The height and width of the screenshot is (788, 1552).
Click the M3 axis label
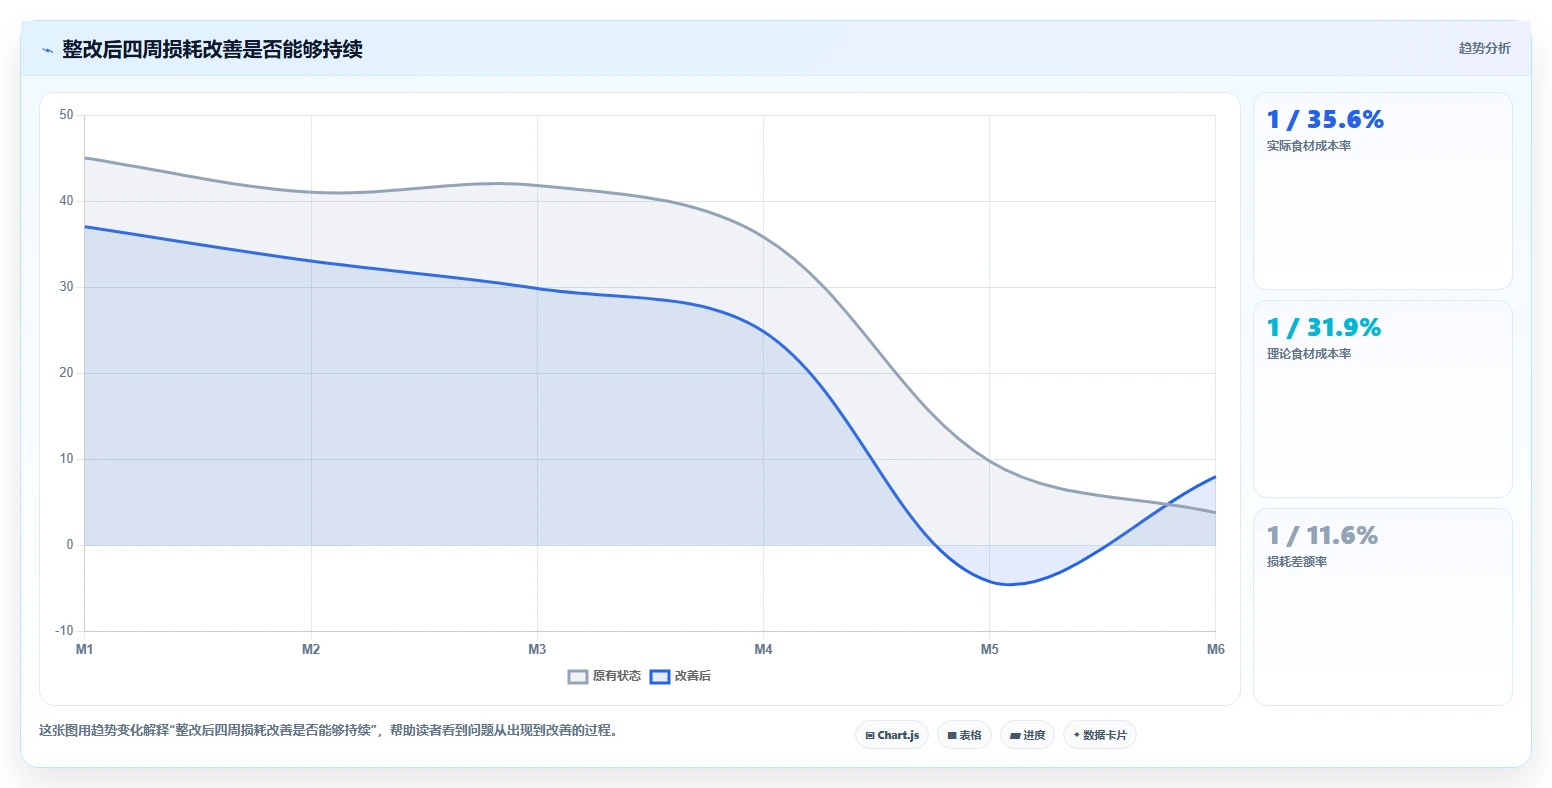(537, 649)
